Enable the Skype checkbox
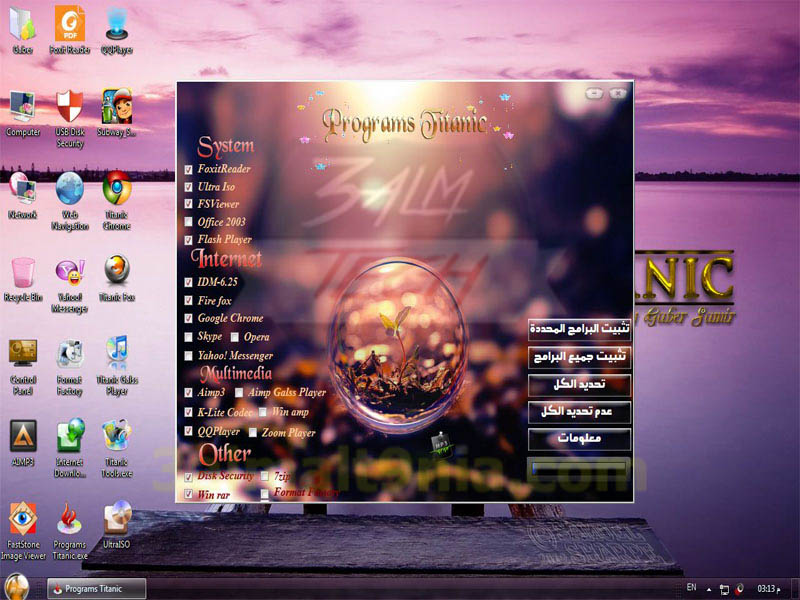Screen dimensions: 800x600 click(188, 337)
